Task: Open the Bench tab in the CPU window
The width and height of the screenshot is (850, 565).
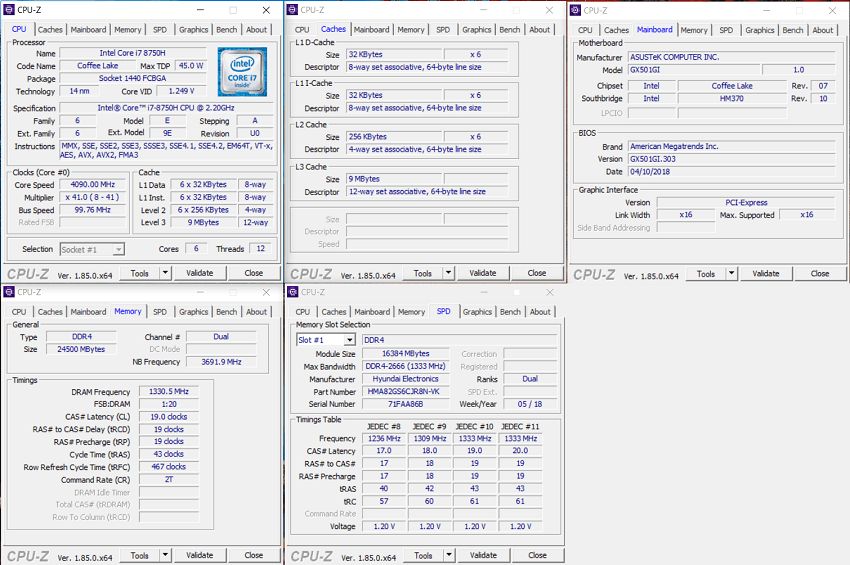Action: (x=227, y=30)
